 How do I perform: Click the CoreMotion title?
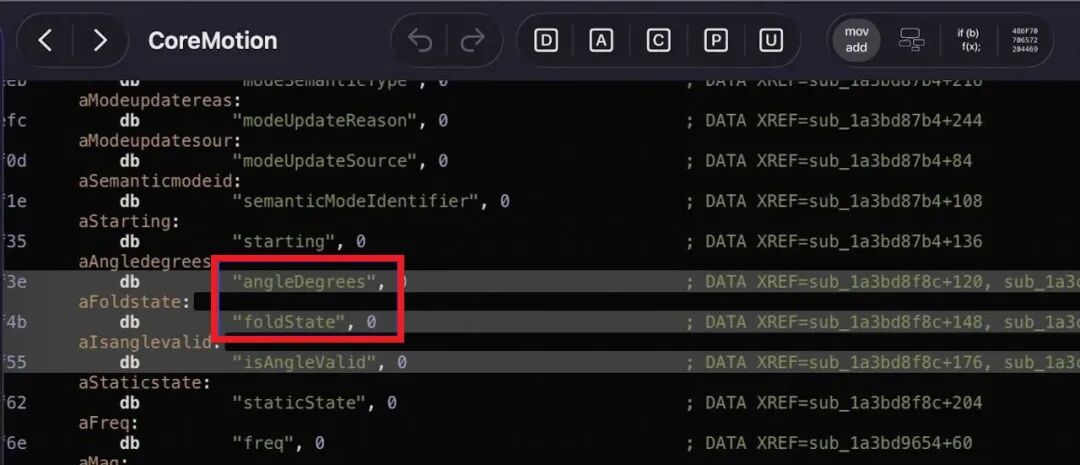pyautogui.click(x=212, y=41)
